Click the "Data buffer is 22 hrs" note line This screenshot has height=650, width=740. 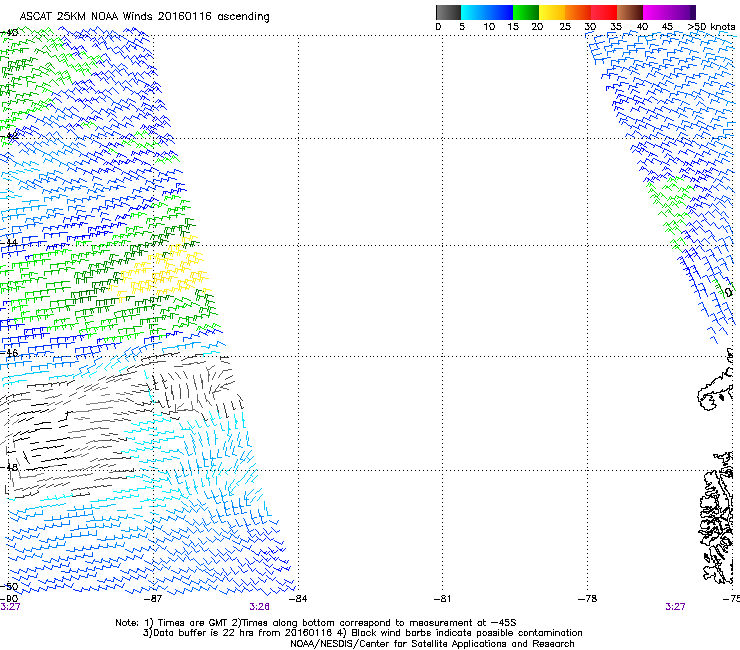click(x=362, y=633)
